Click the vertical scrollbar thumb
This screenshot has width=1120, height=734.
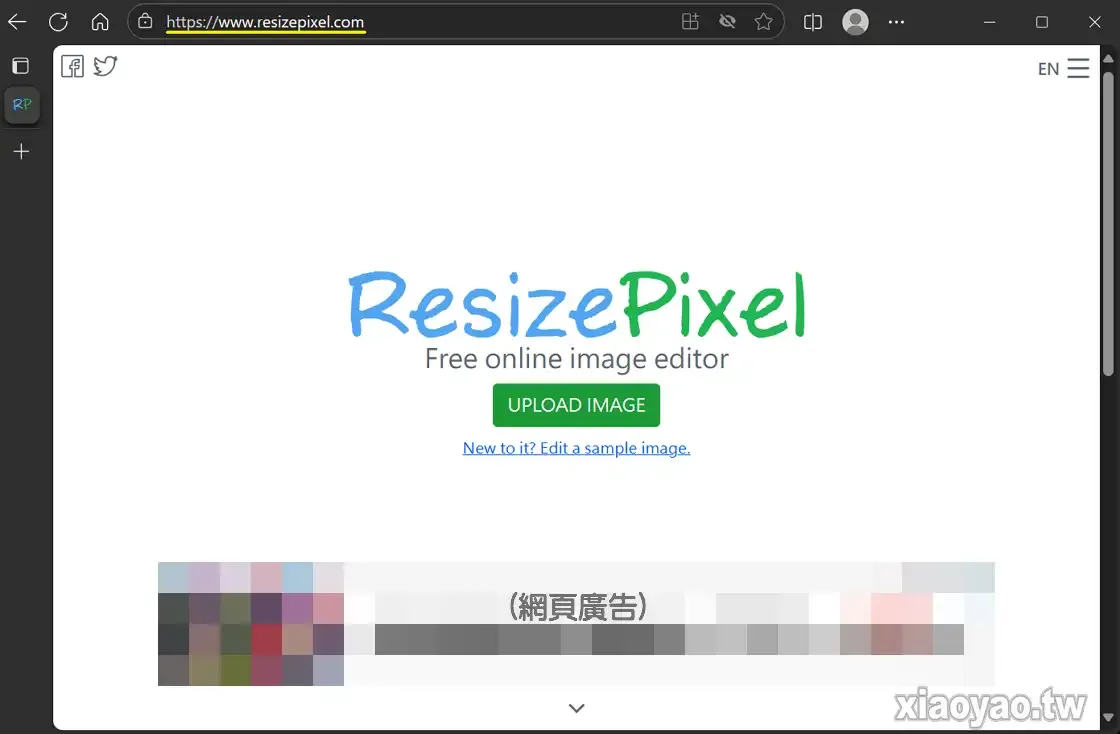pyautogui.click(x=1108, y=223)
